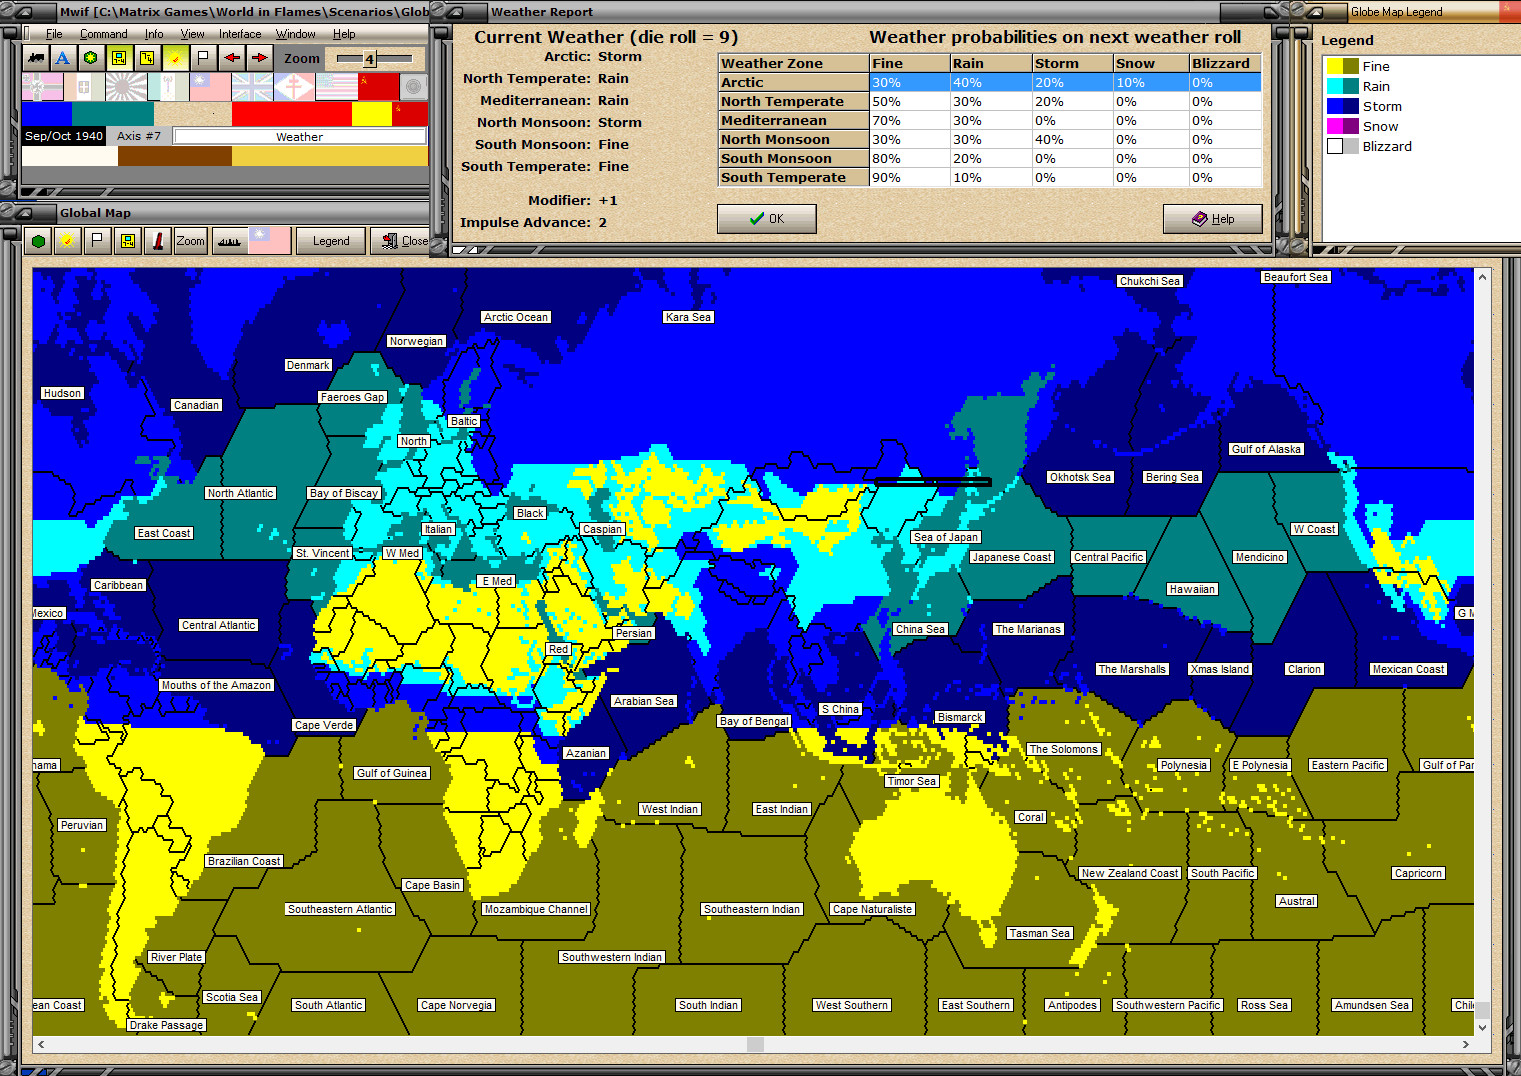This screenshot has width=1521, height=1076.
Task: Click the Hawaiian sea area label
Action: click(1192, 589)
